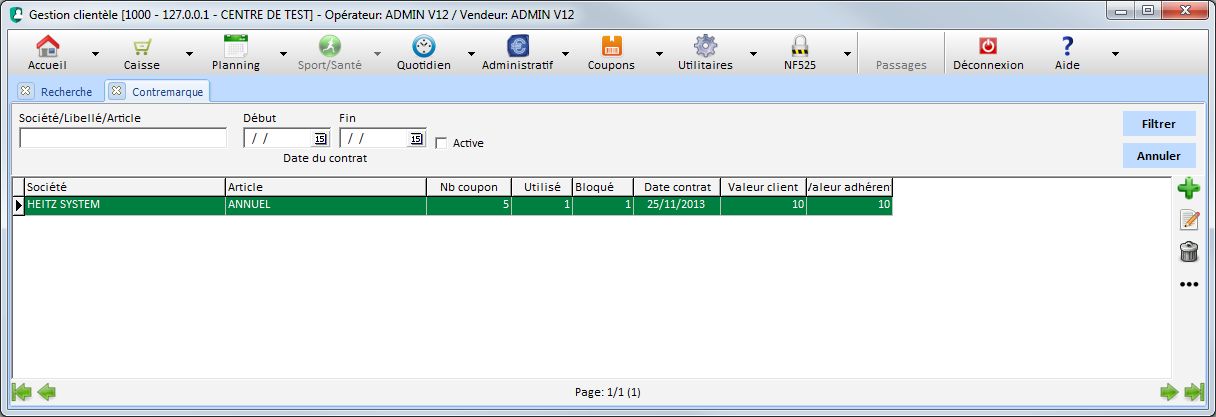
Task: Click the edit notepad icon
Action: point(1188,220)
